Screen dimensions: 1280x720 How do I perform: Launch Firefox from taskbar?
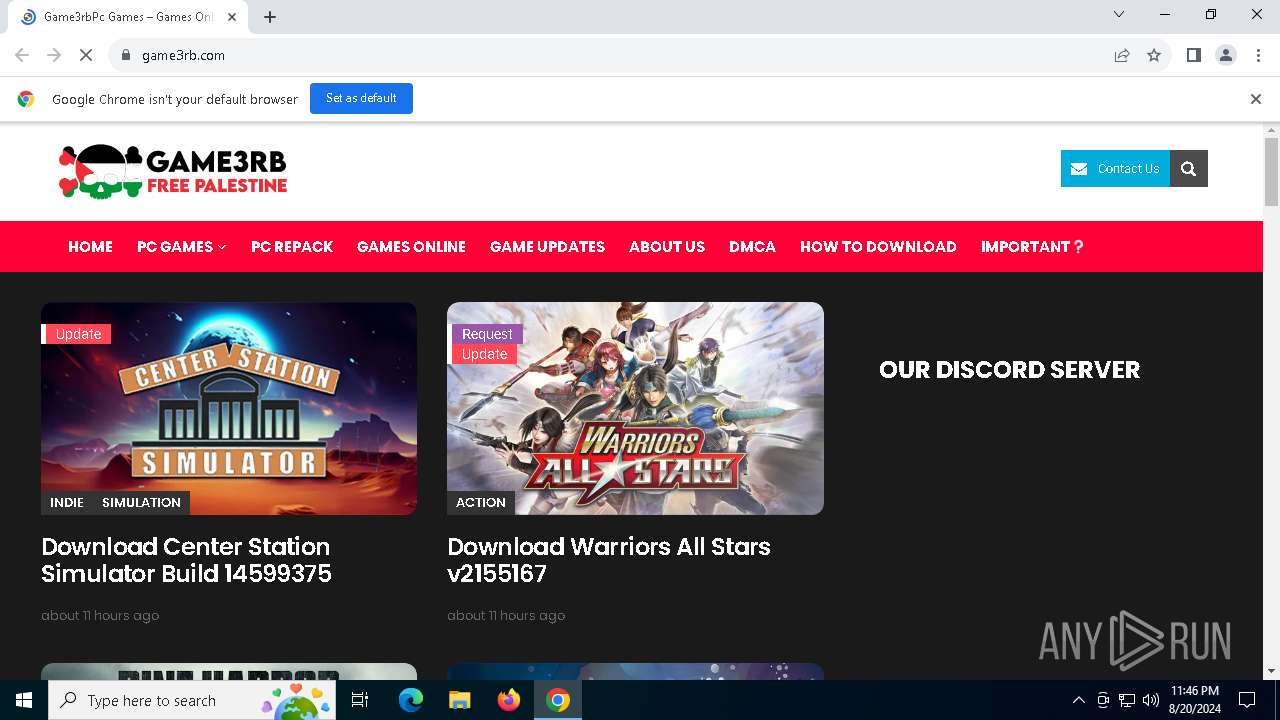click(x=509, y=700)
